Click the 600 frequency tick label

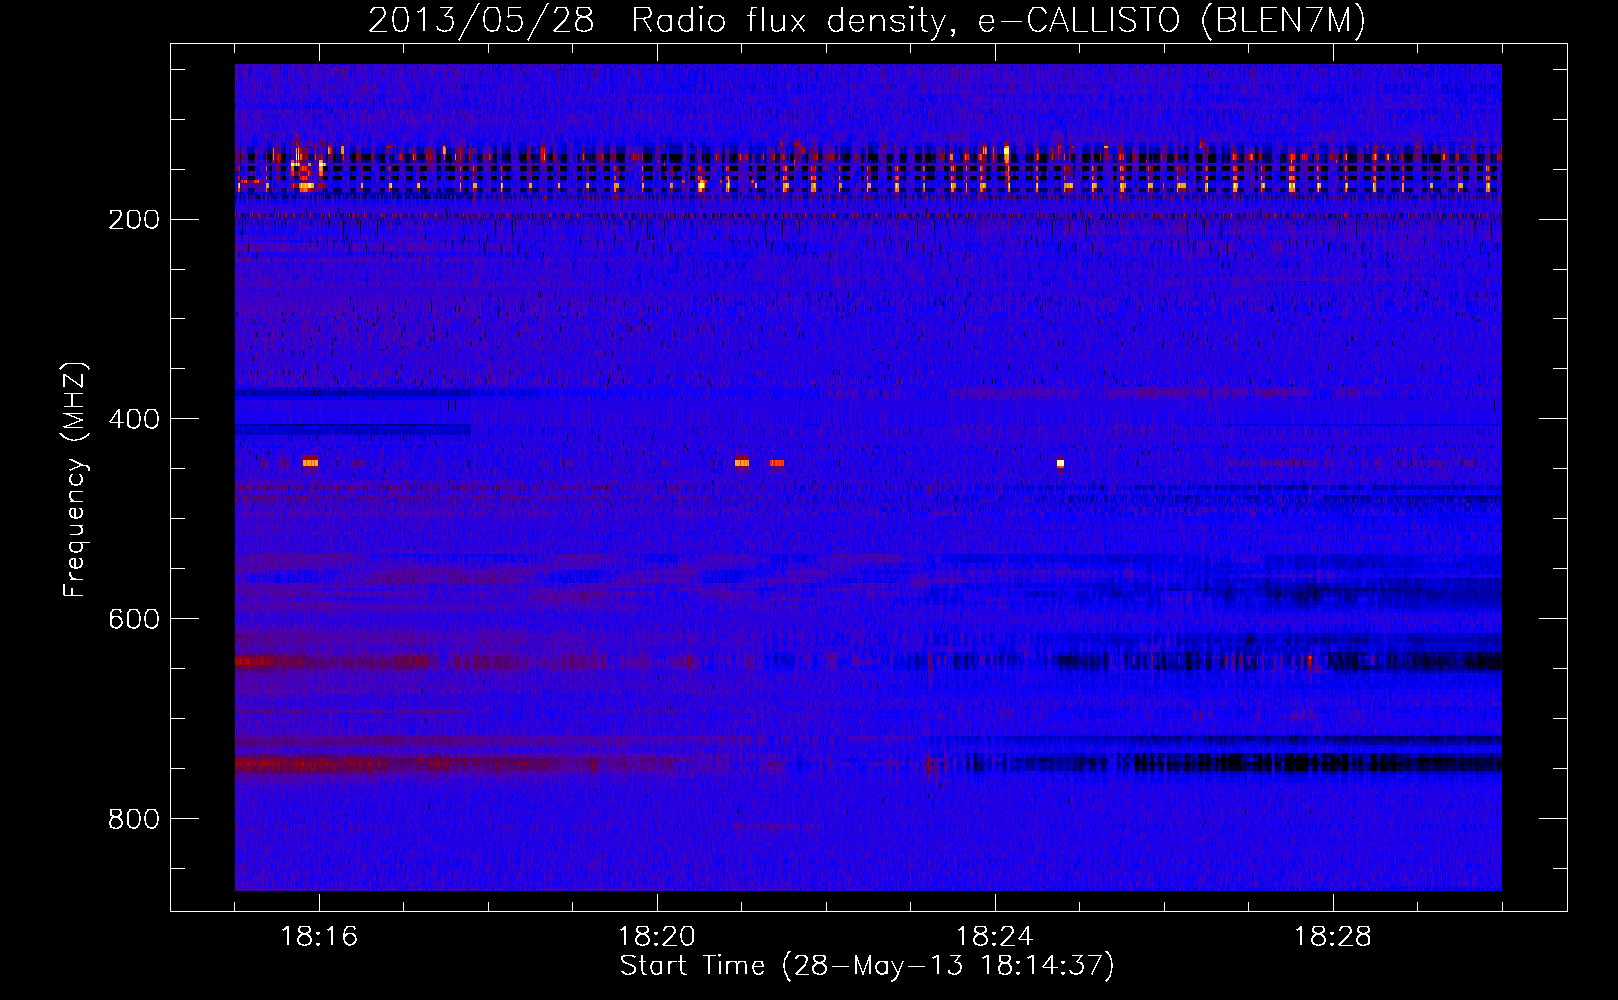click(x=134, y=619)
